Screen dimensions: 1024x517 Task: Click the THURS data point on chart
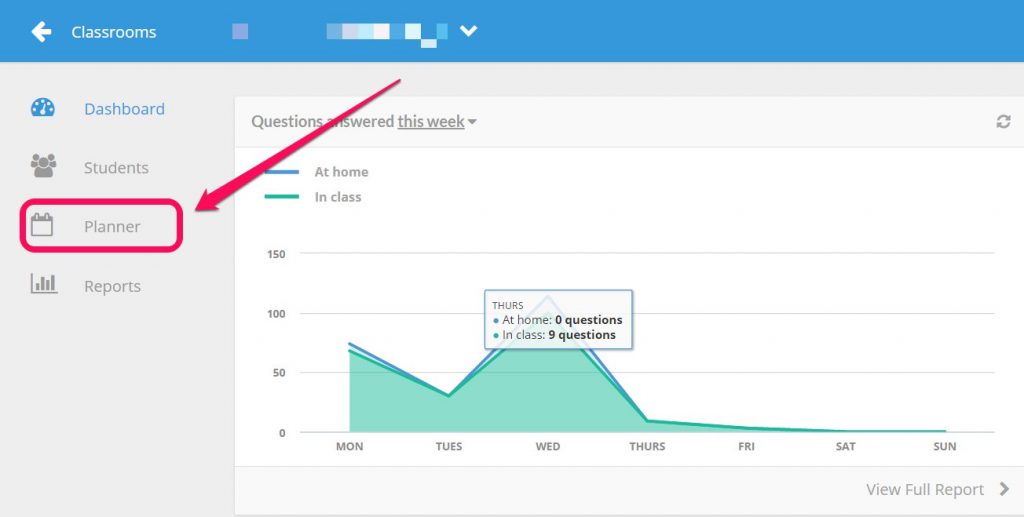(647, 420)
